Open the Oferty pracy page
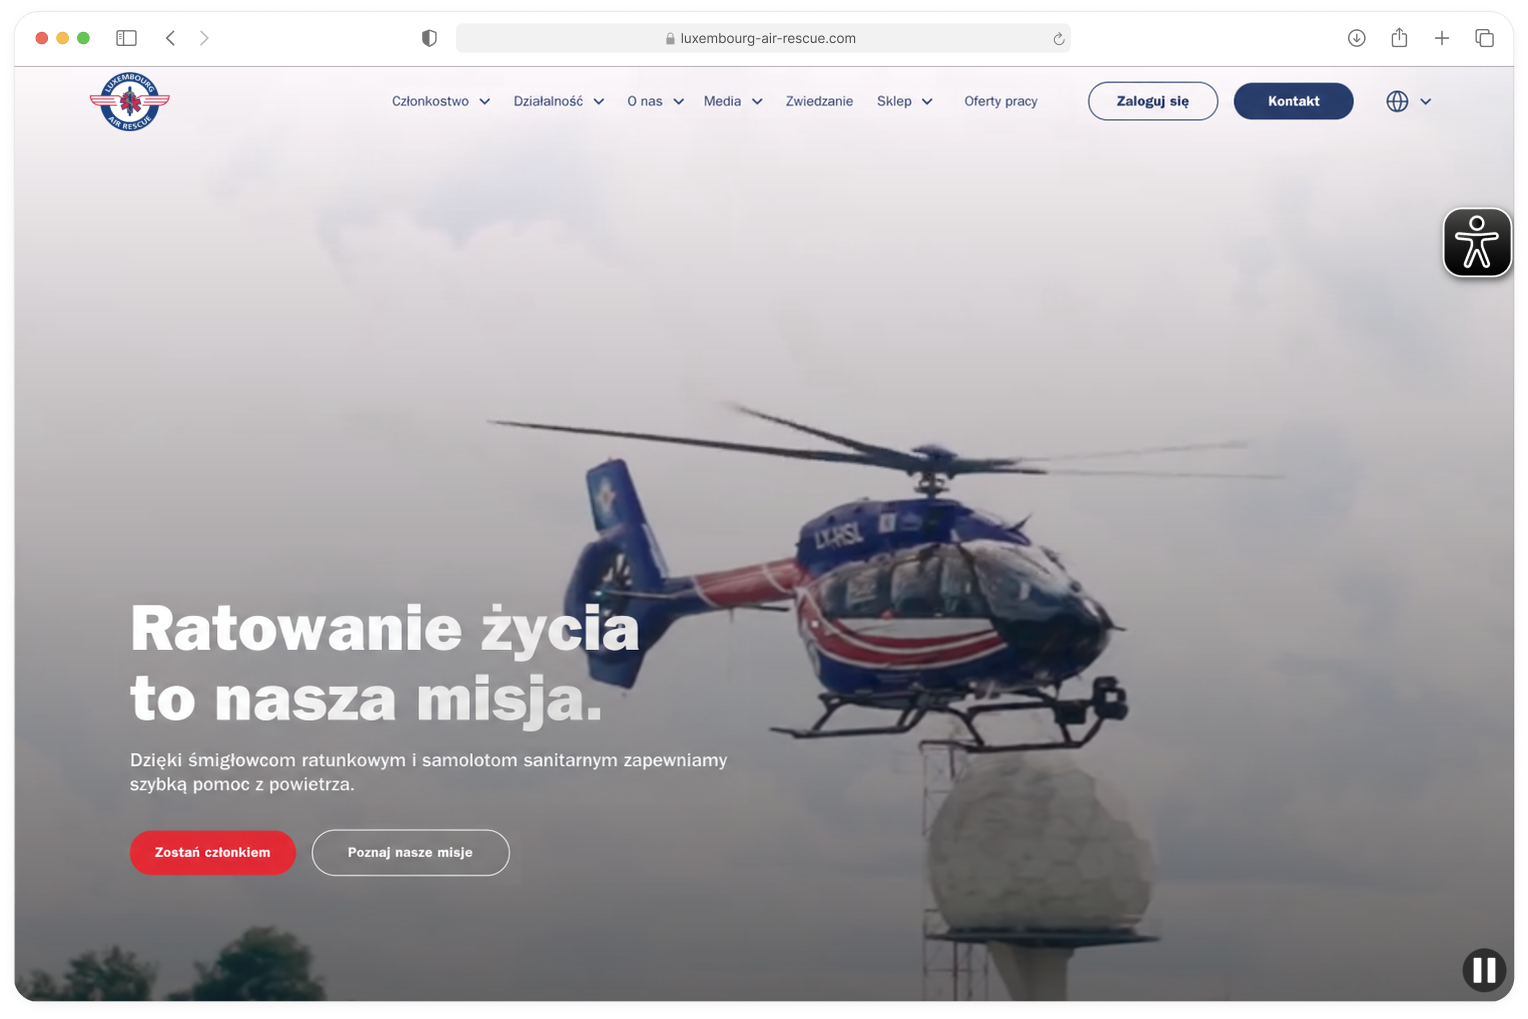The width and height of the screenshot is (1528, 1019). coord(1001,101)
